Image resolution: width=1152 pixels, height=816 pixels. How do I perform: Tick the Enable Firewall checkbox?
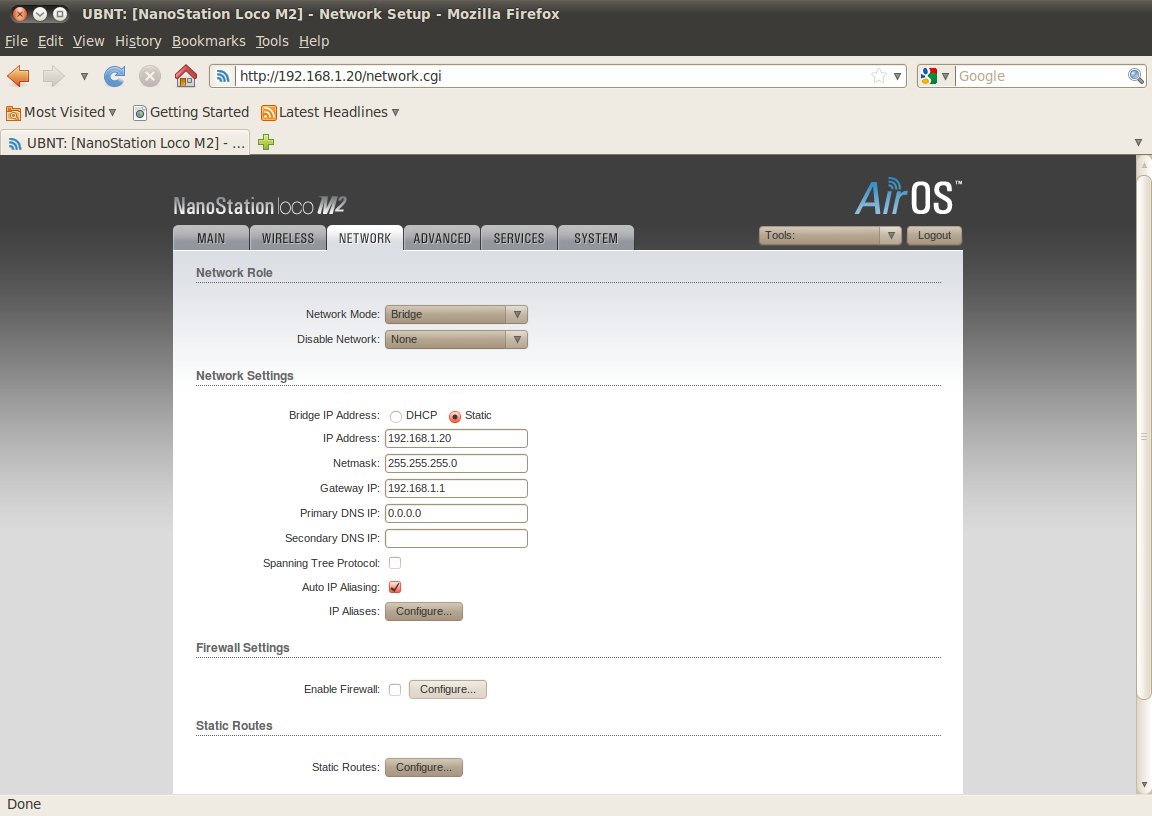point(395,689)
